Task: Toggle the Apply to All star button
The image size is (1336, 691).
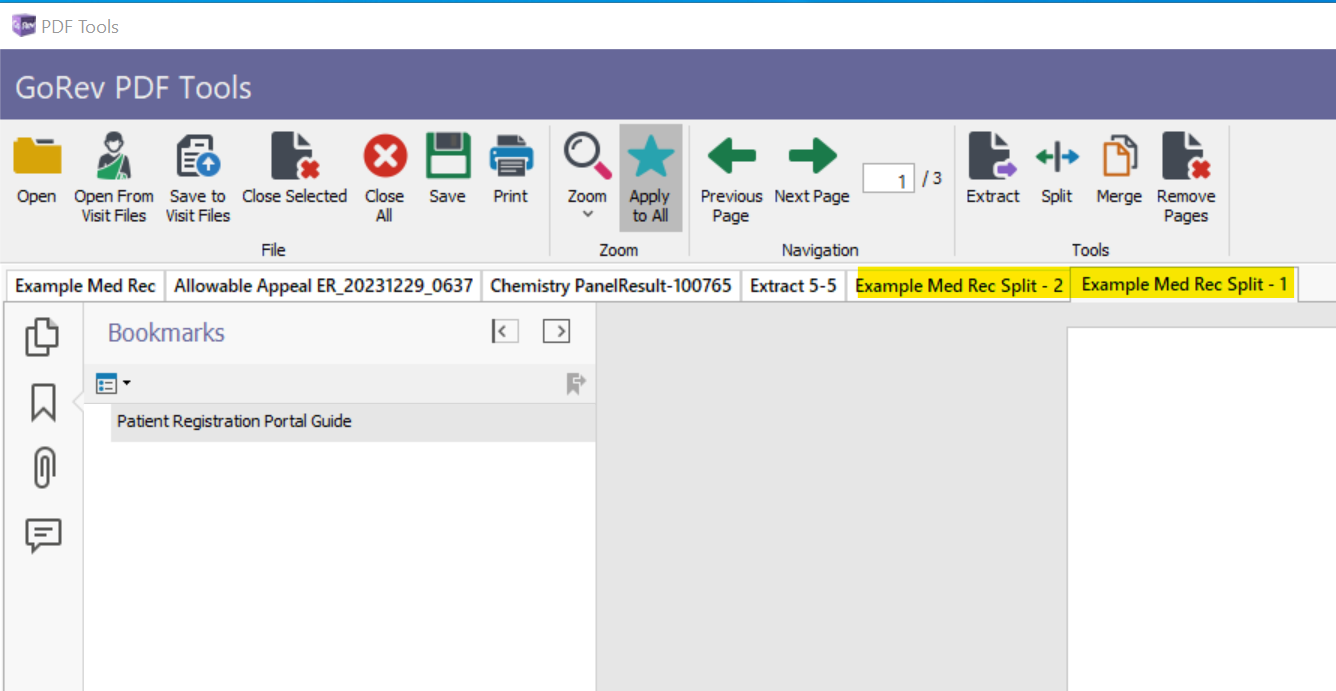Action: [650, 178]
